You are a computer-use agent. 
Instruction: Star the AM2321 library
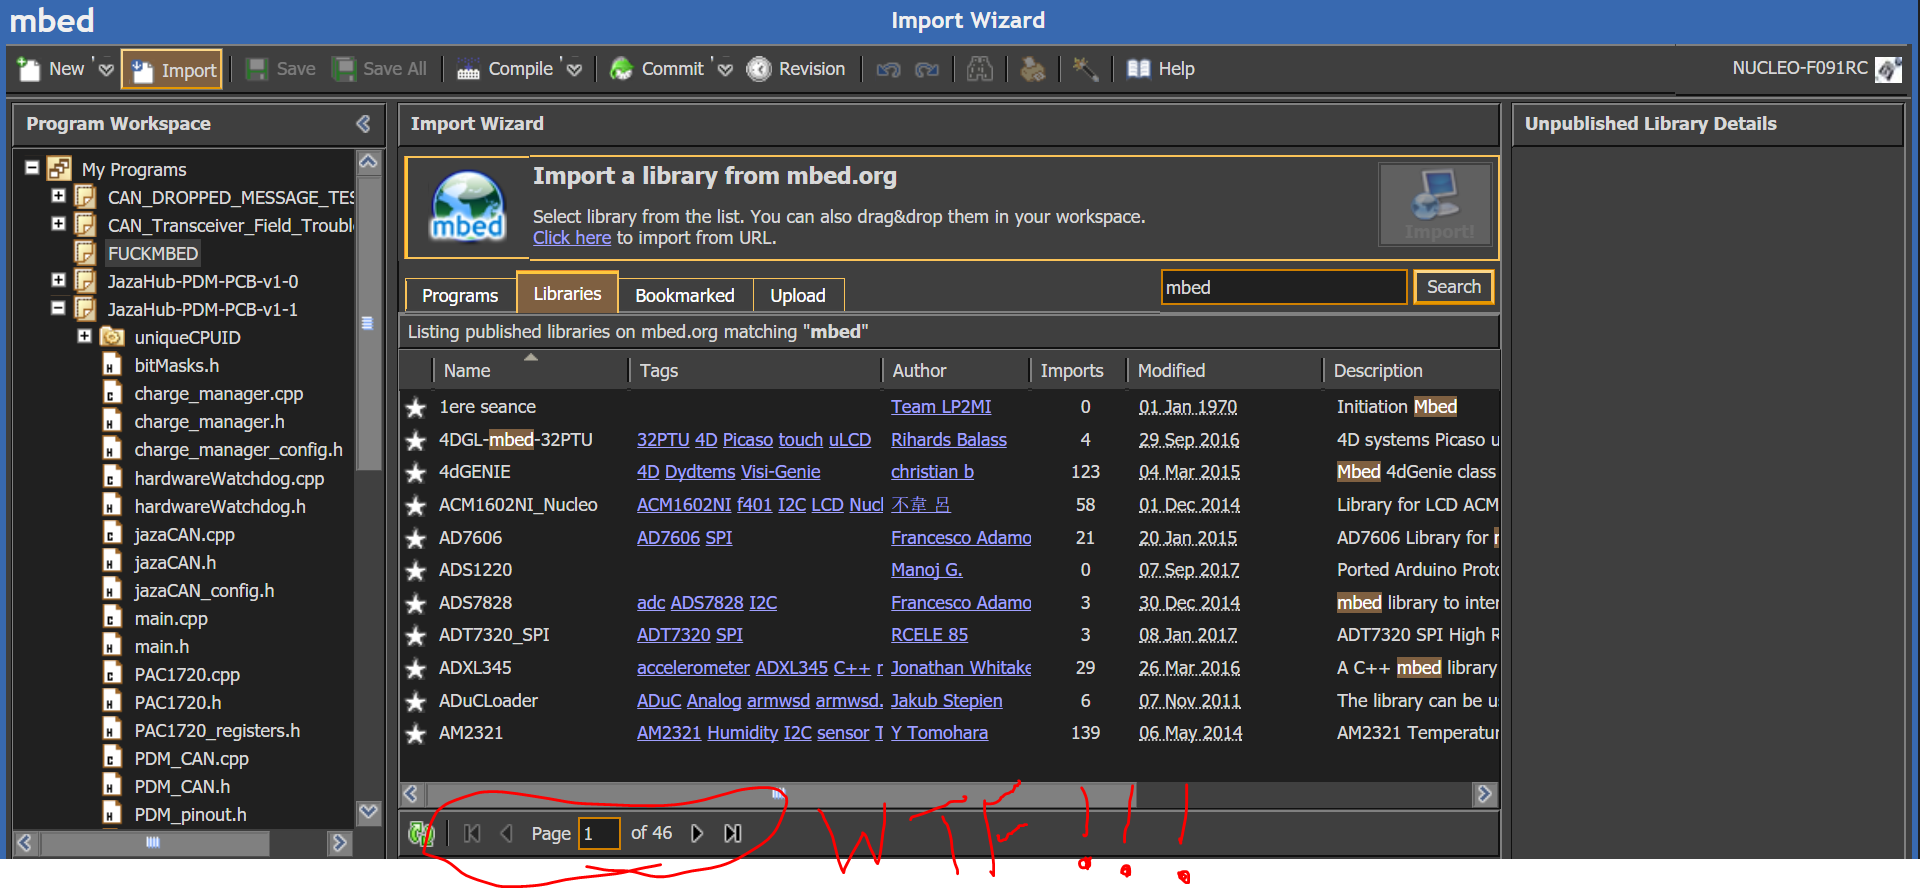[x=416, y=734]
